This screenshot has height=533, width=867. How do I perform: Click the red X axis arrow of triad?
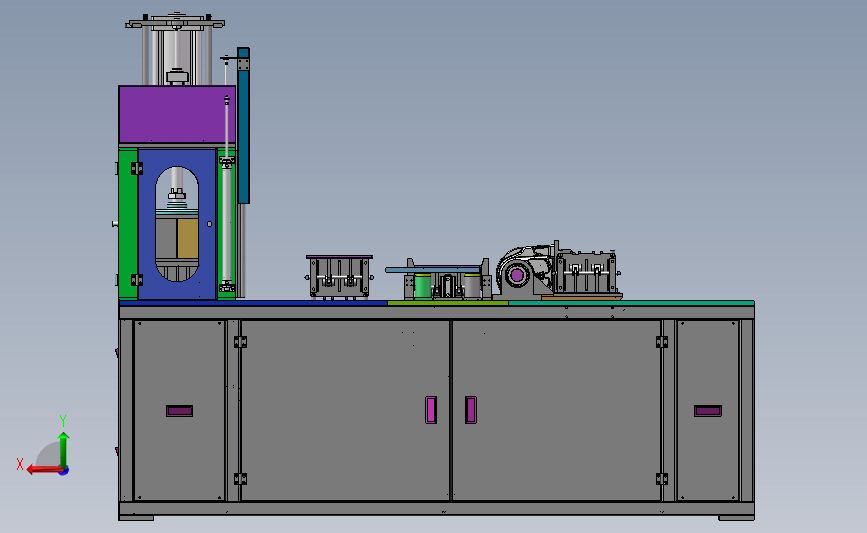[43, 469]
